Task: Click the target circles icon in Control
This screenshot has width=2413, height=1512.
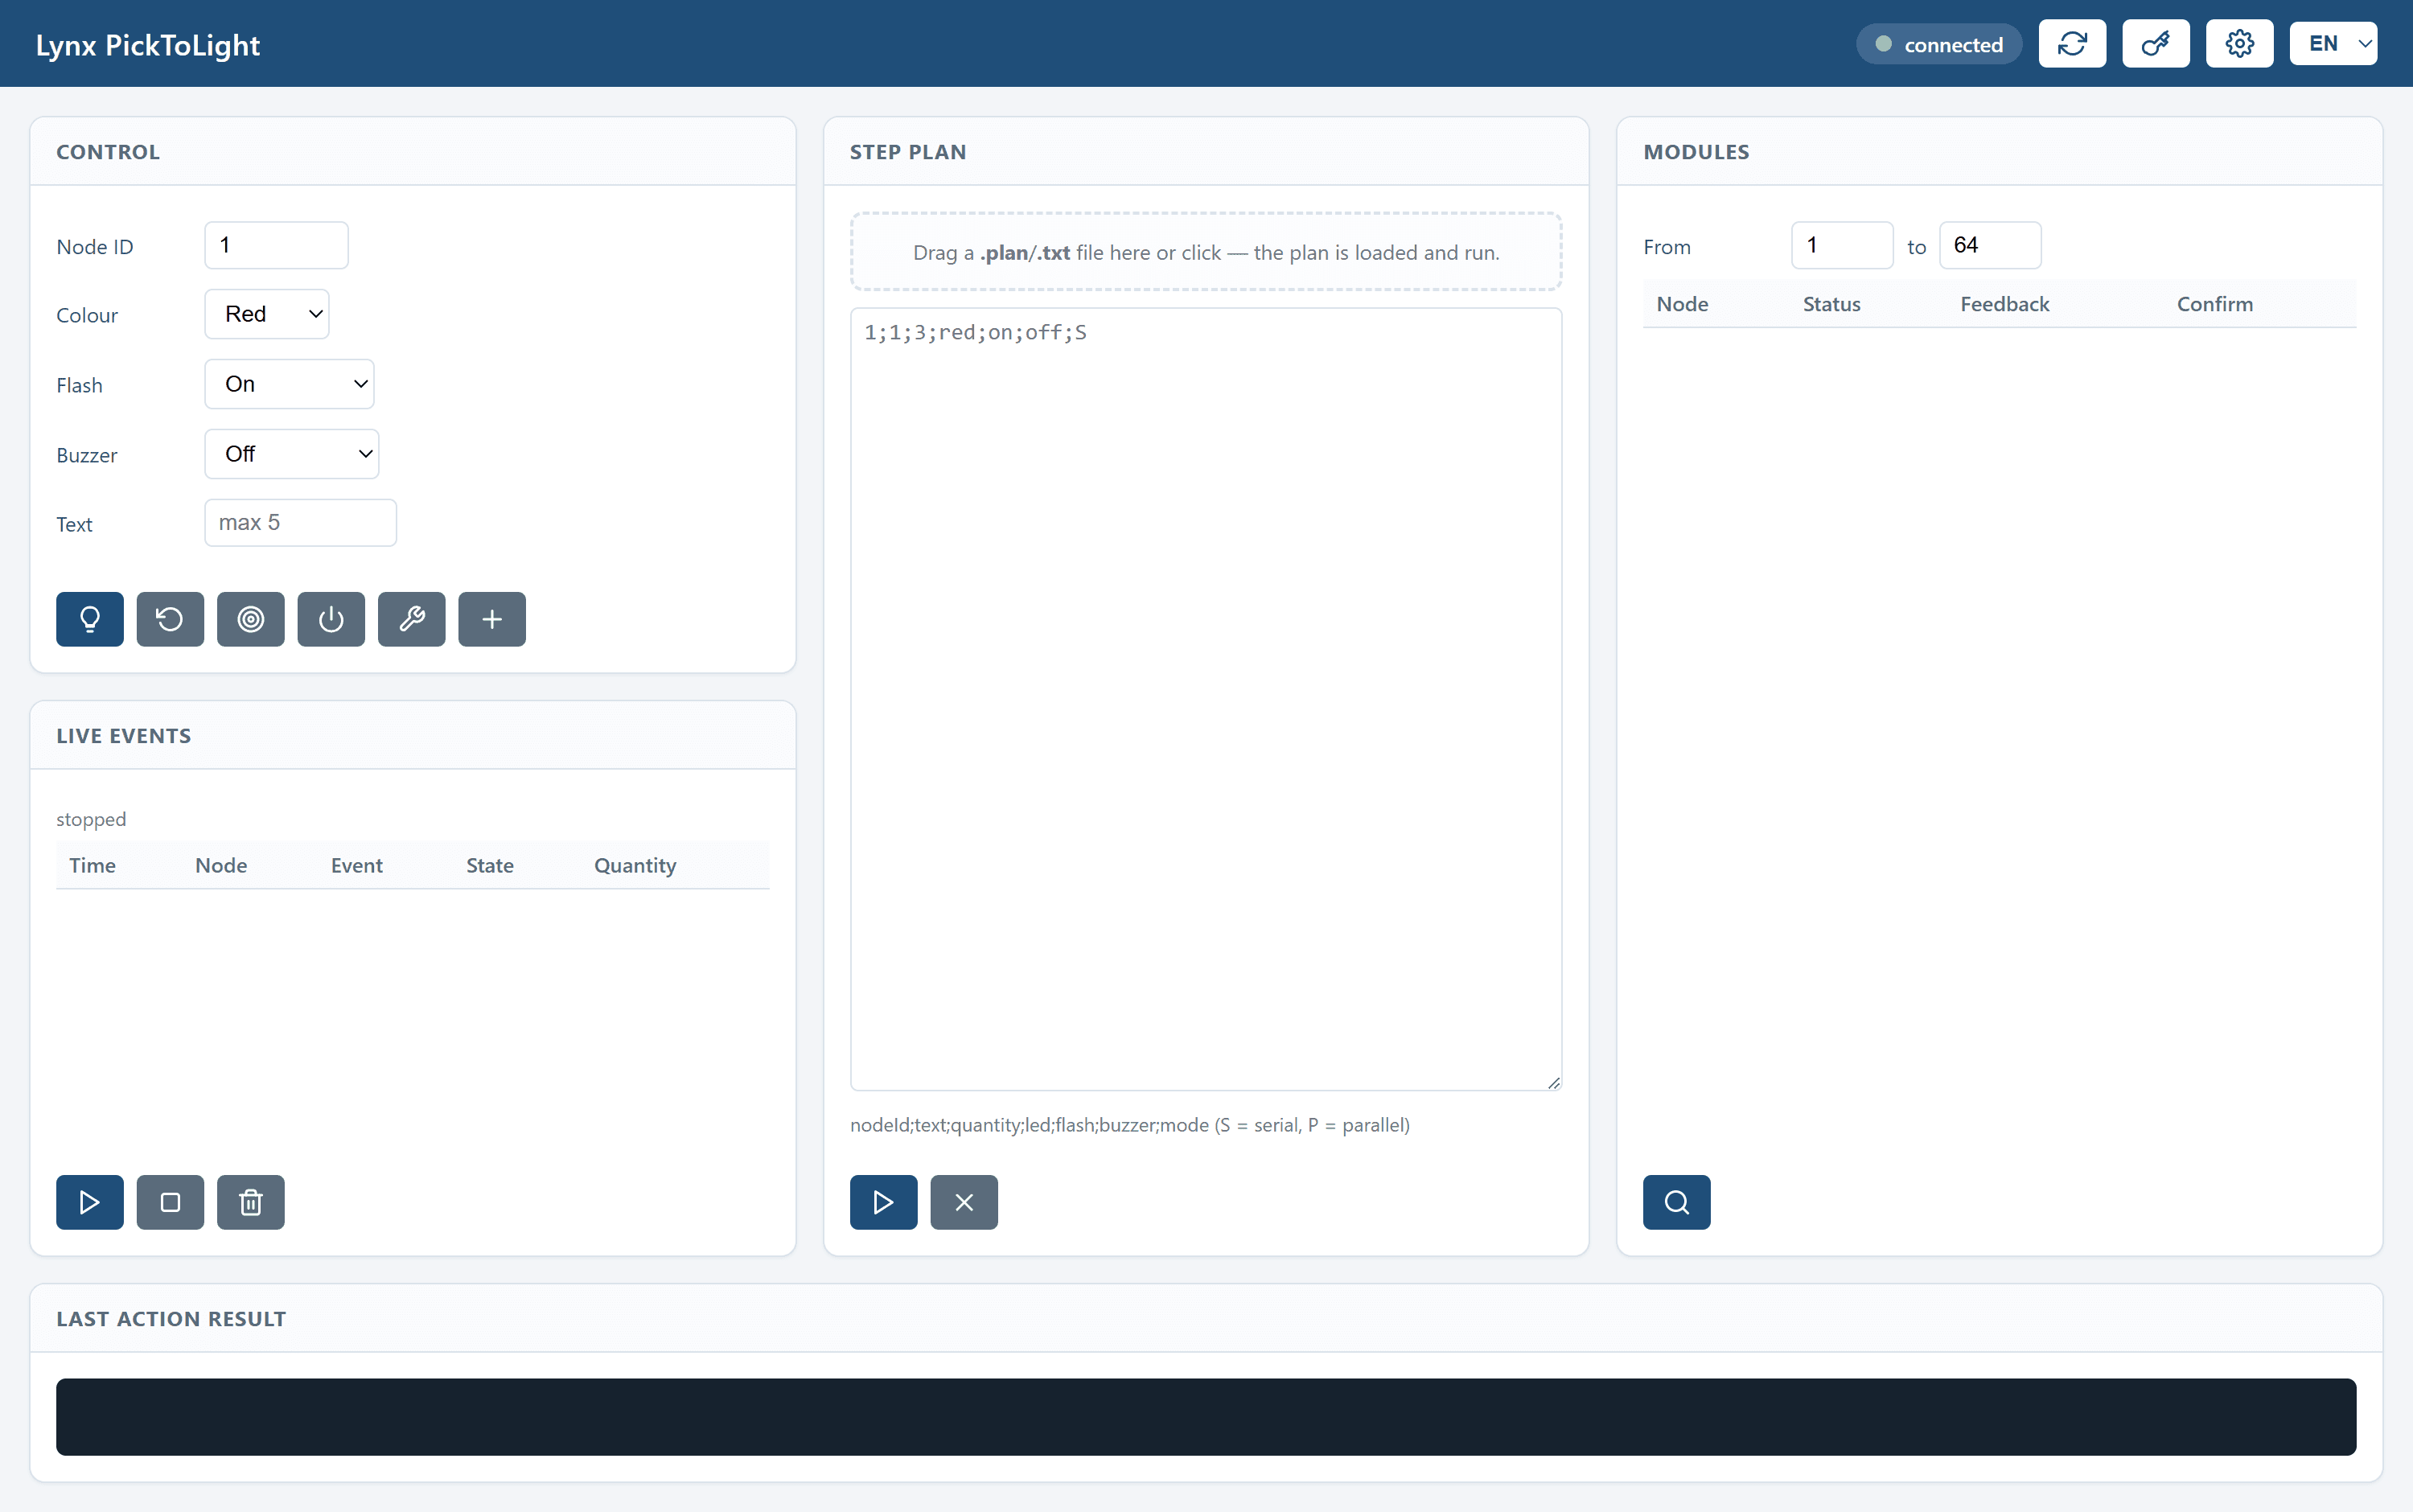Action: [251, 619]
